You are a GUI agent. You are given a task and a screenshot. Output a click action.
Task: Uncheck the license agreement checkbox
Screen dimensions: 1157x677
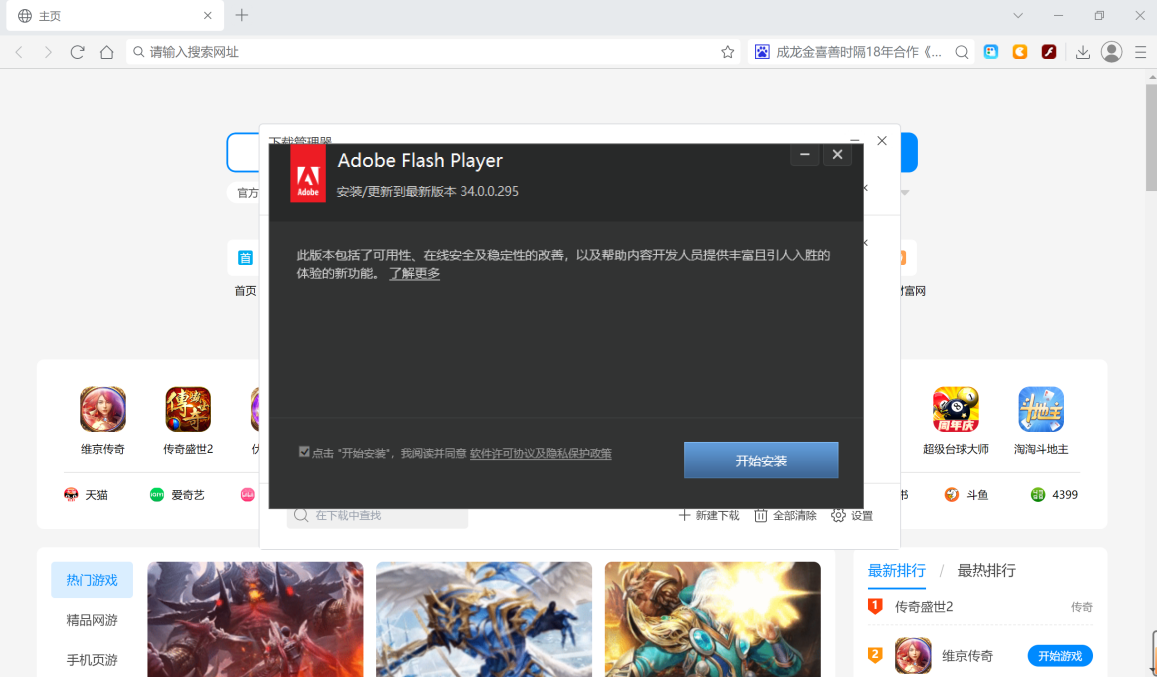[303, 452]
